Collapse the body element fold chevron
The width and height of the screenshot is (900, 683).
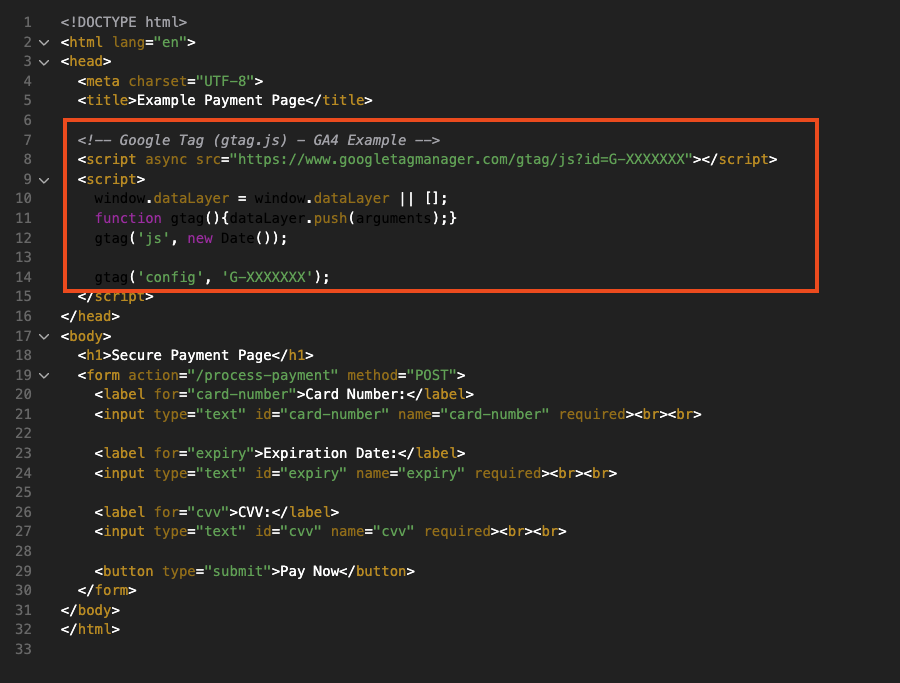click(44, 336)
